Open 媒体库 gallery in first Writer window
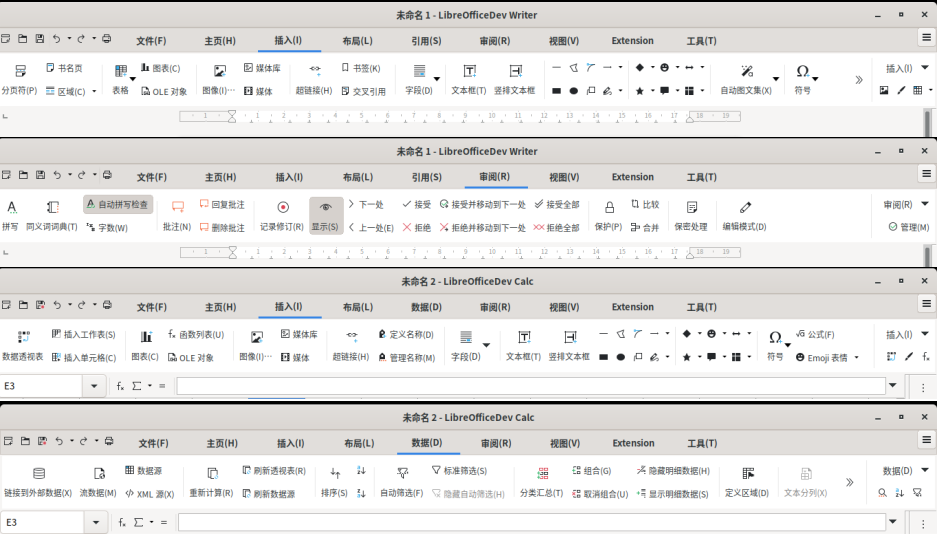This screenshot has width=937, height=534. (x=262, y=68)
